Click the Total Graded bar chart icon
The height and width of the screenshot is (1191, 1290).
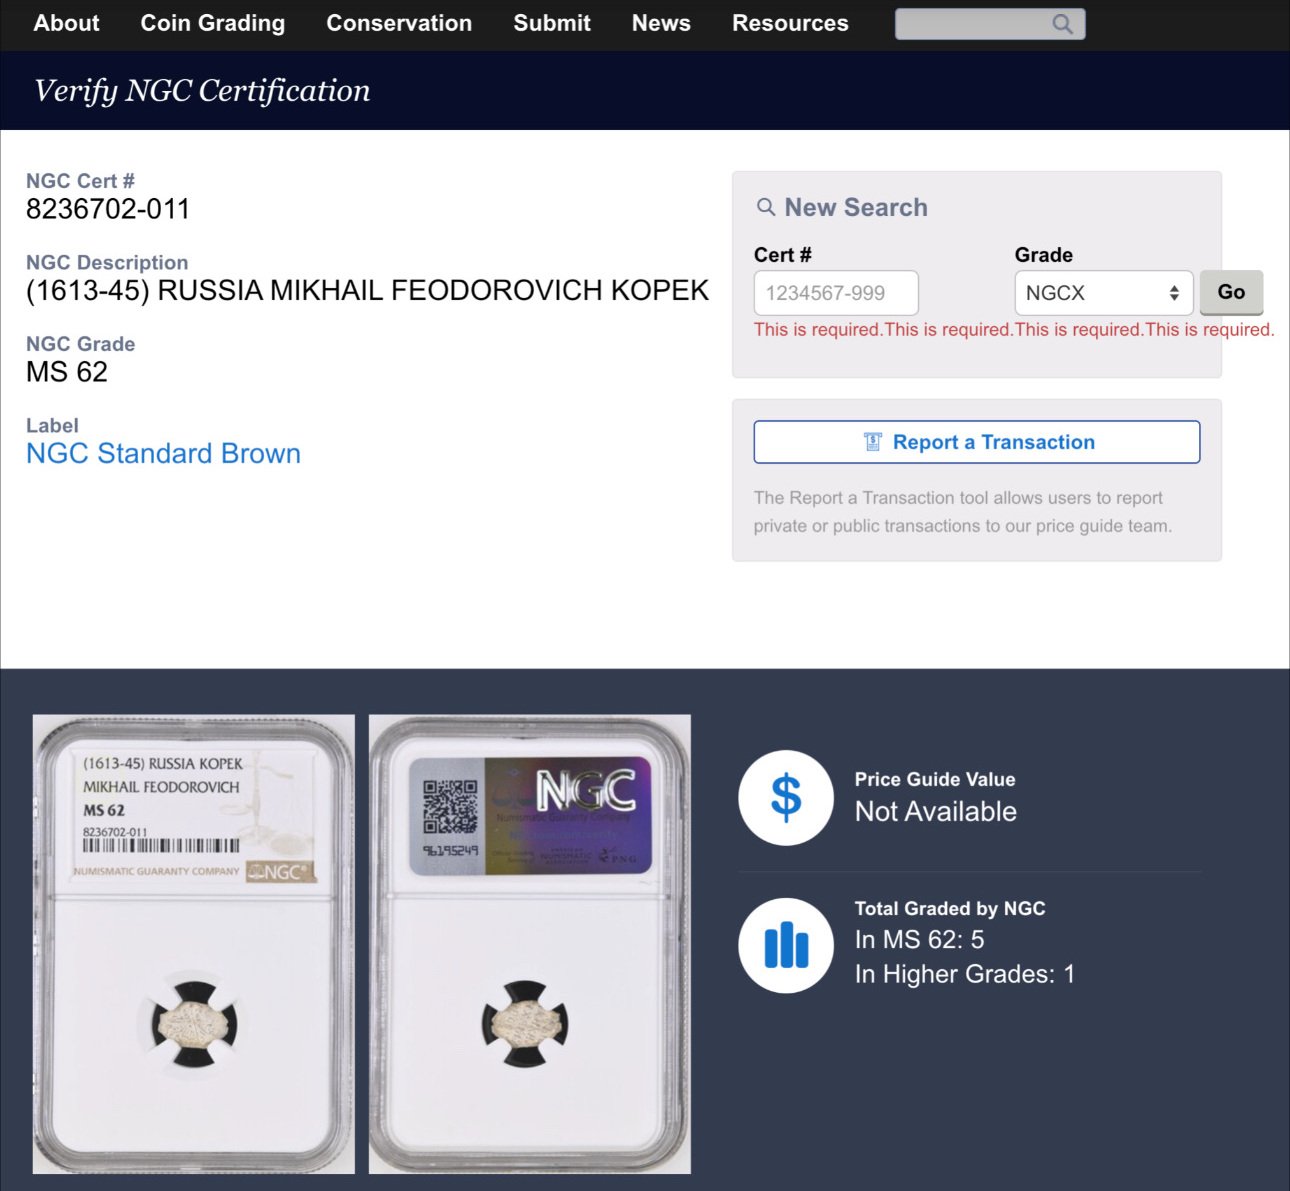click(x=786, y=945)
